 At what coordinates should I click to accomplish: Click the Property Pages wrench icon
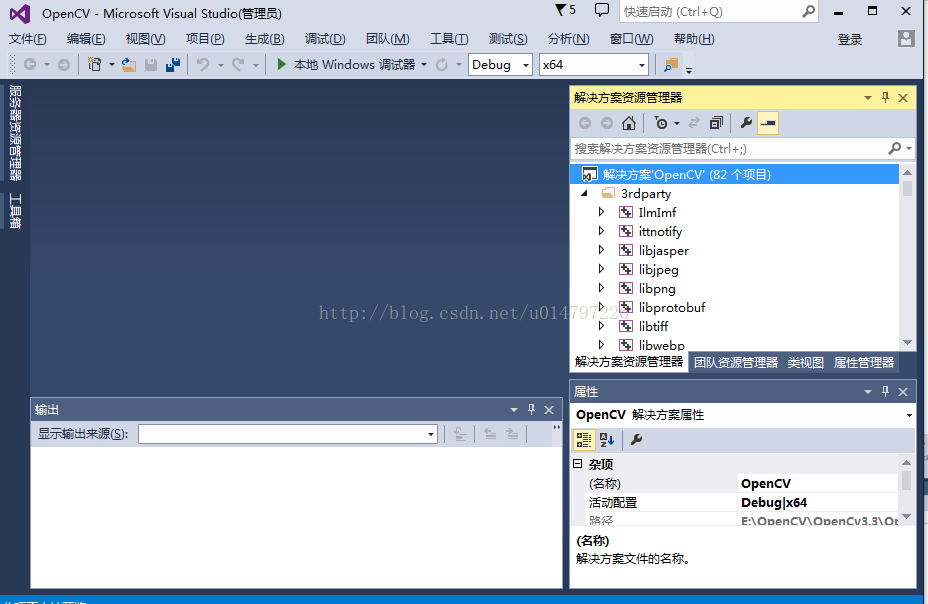[x=636, y=440]
